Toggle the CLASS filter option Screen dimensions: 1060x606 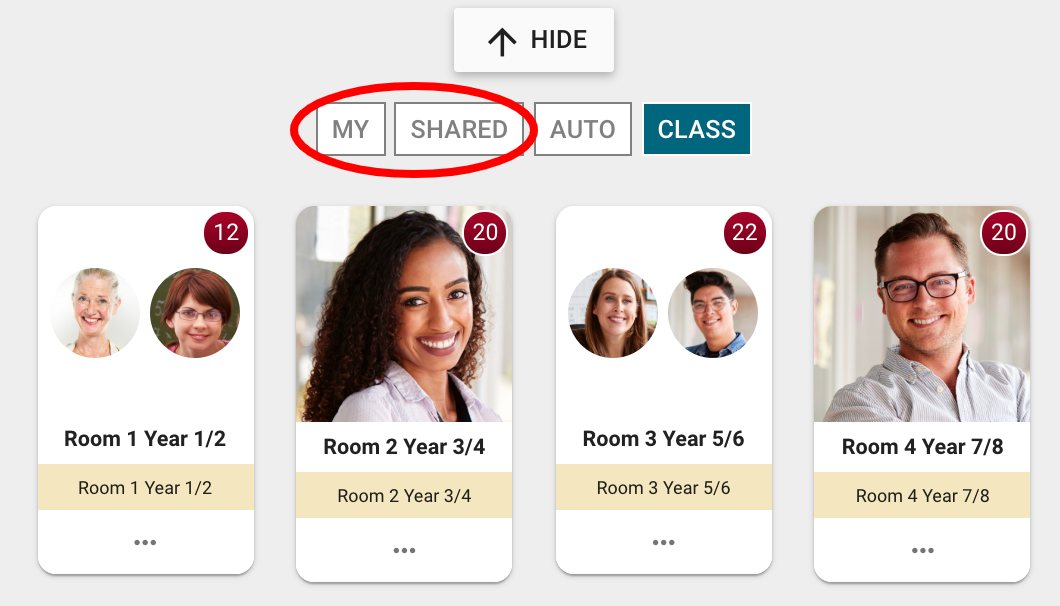[x=697, y=129]
